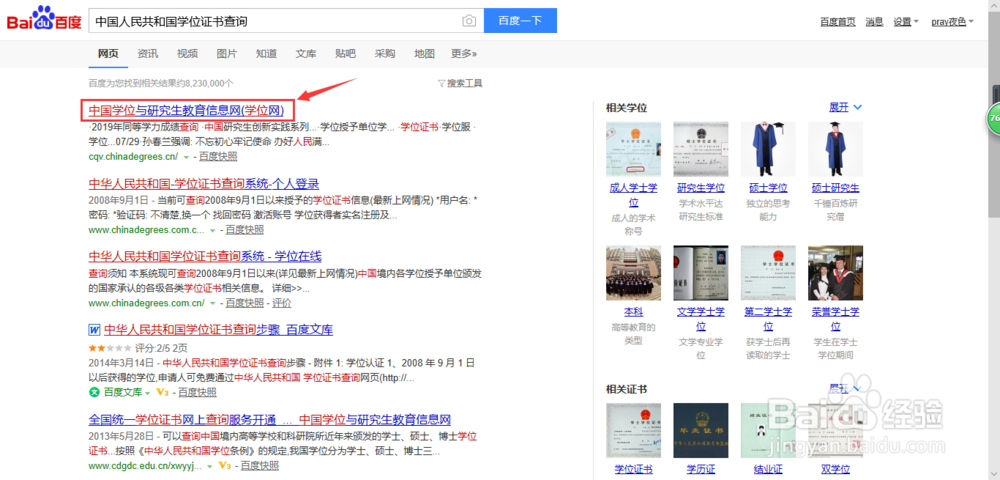The image size is (1000, 480).
Task: Click the 学位证书 text link under 相关证书
Action: pyautogui.click(x=633, y=470)
